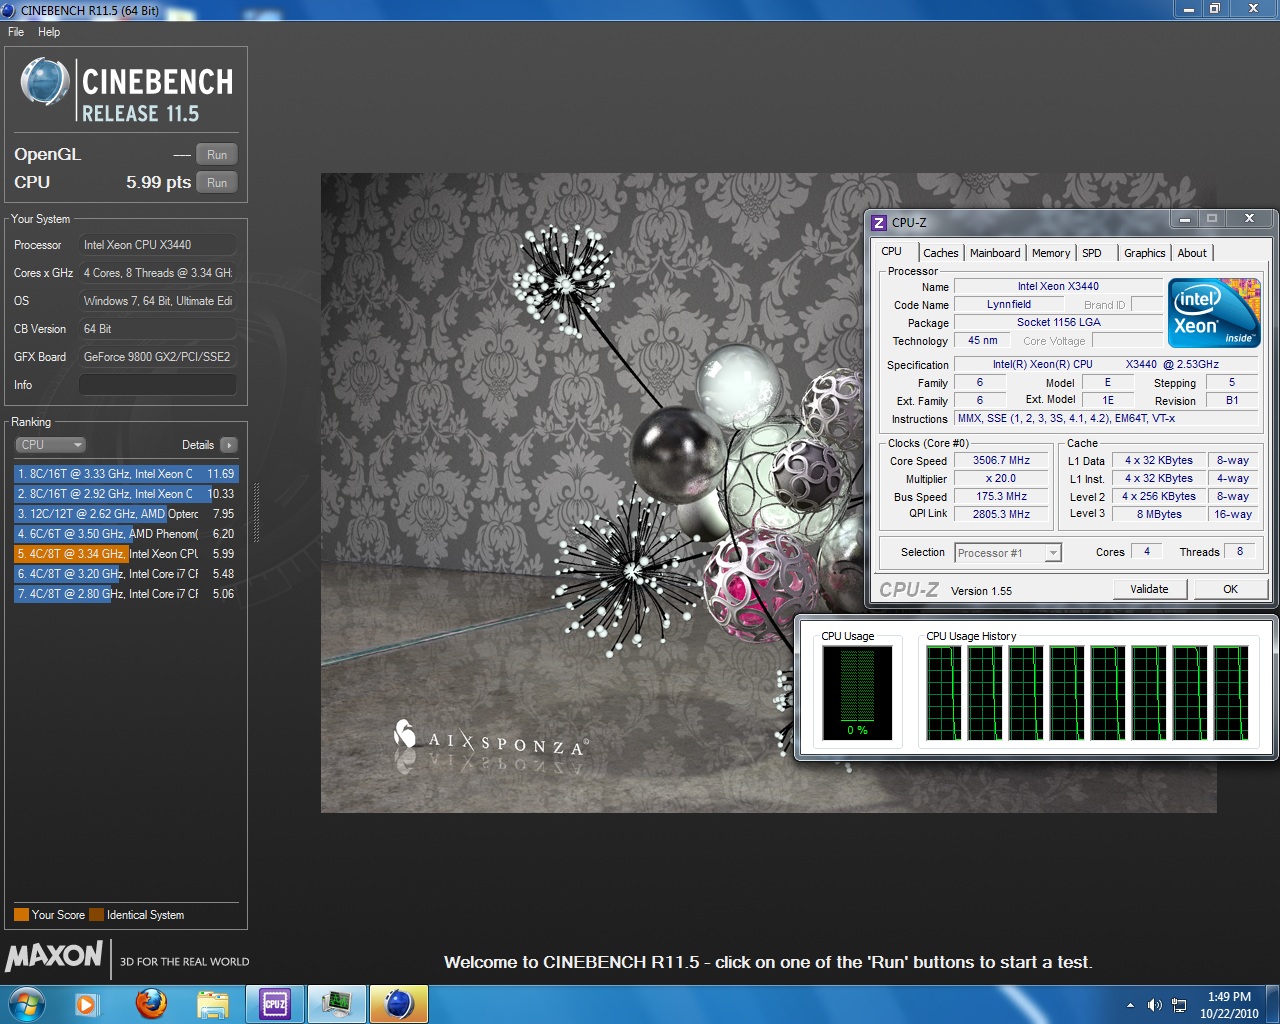The height and width of the screenshot is (1024, 1280).
Task: Minimize the CPU-Z window
Action: [1184, 219]
